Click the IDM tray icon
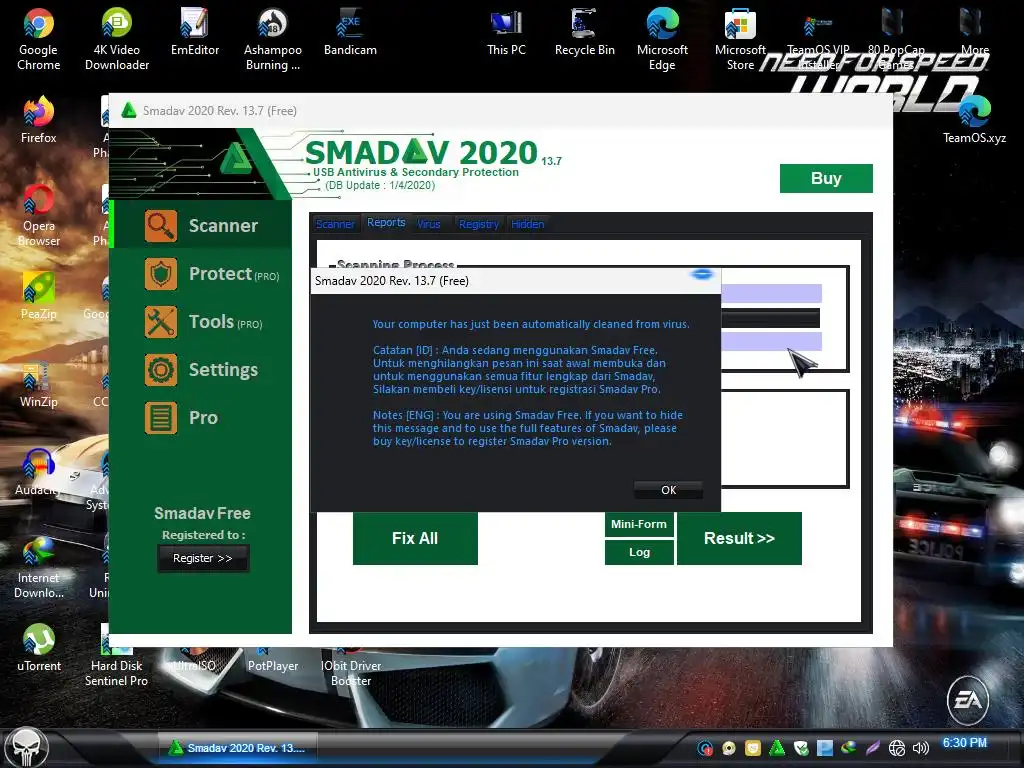Image resolution: width=1024 pixels, height=768 pixels. click(x=848, y=748)
